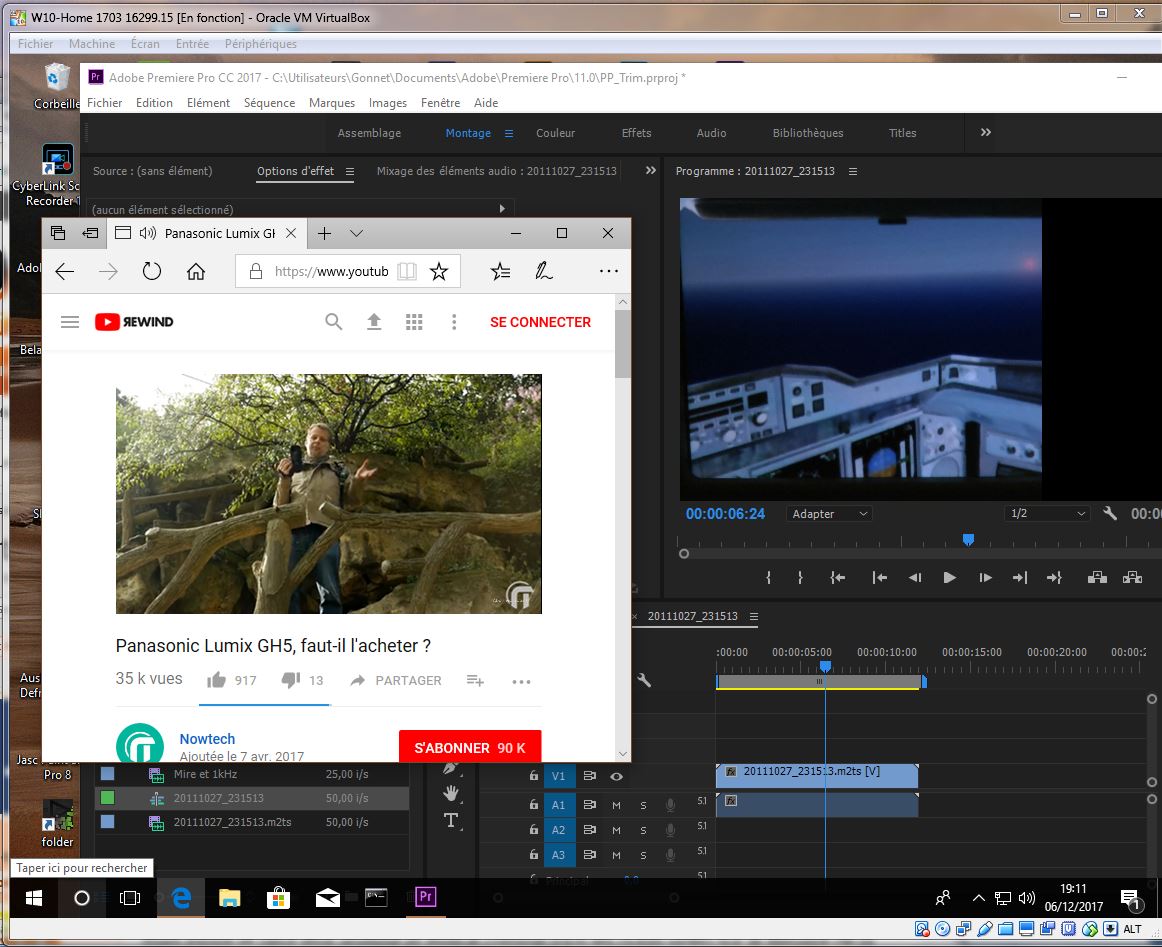Open the Séquence menu
1162x947 pixels.
[x=269, y=103]
